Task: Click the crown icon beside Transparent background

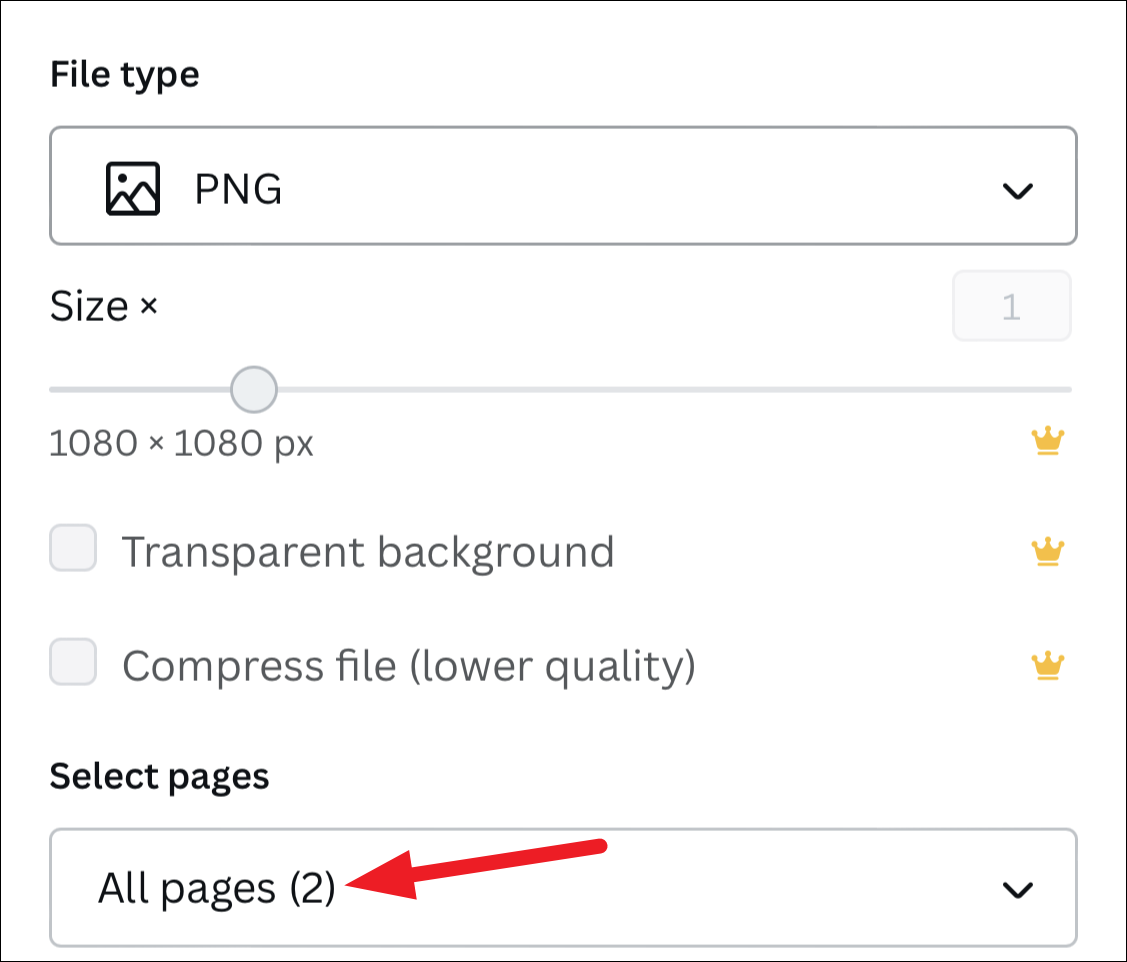Action: pos(1048,550)
